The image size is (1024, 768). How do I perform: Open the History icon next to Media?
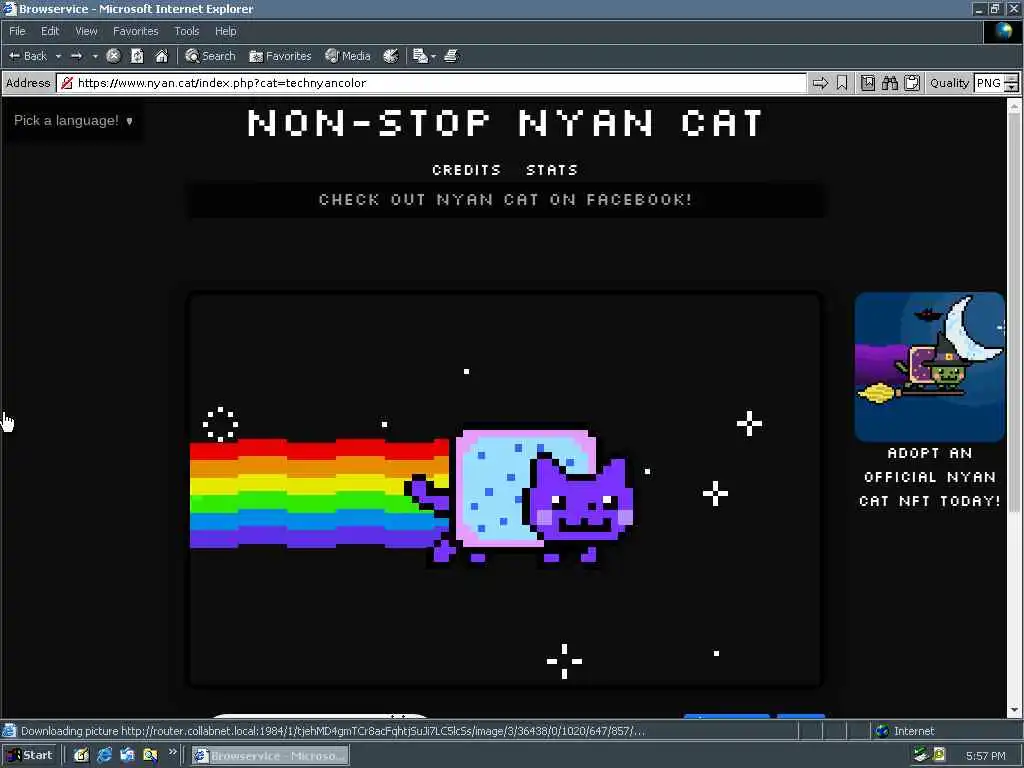[391, 56]
